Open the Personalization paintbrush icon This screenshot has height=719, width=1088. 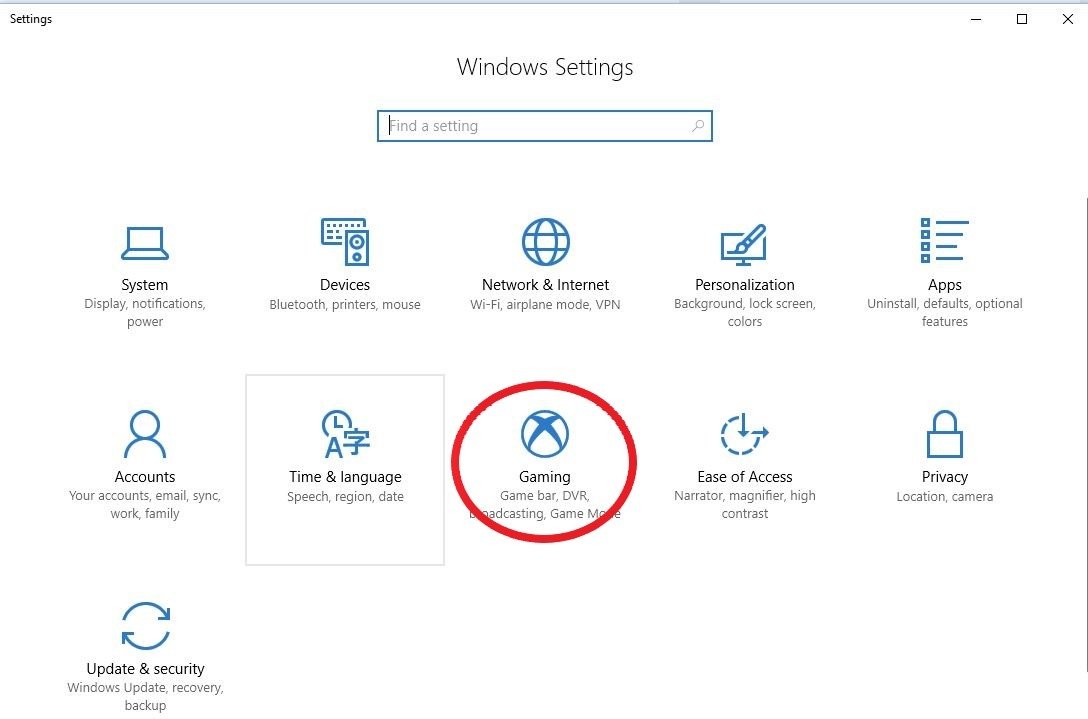(744, 244)
